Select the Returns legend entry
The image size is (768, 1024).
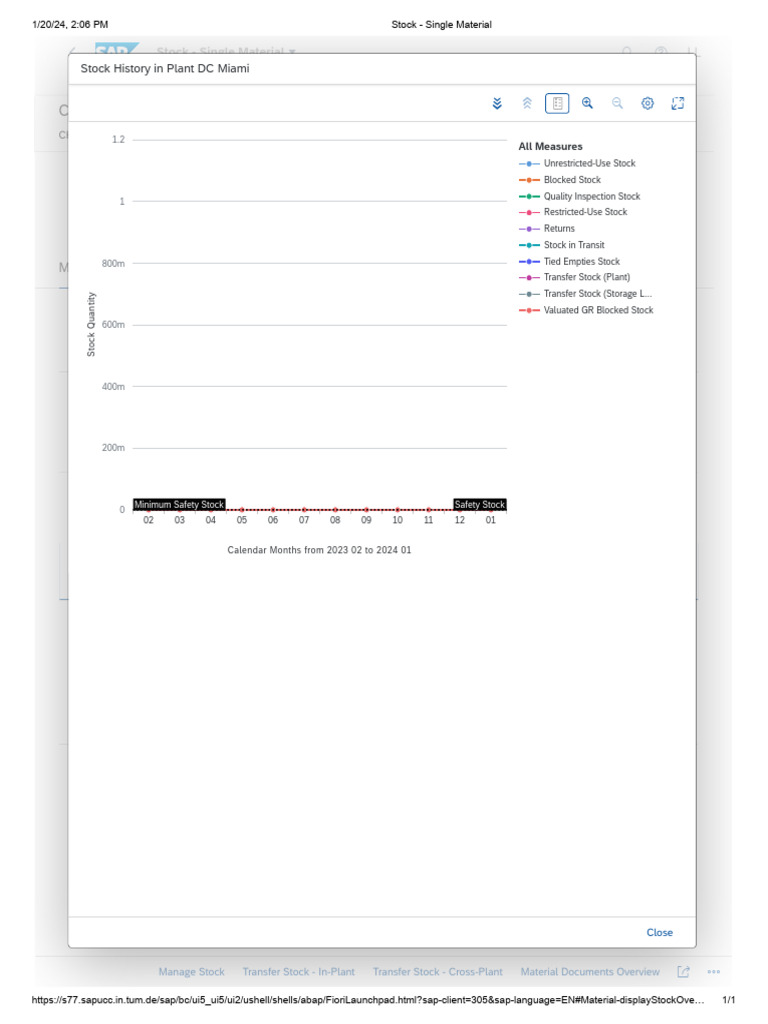559,229
